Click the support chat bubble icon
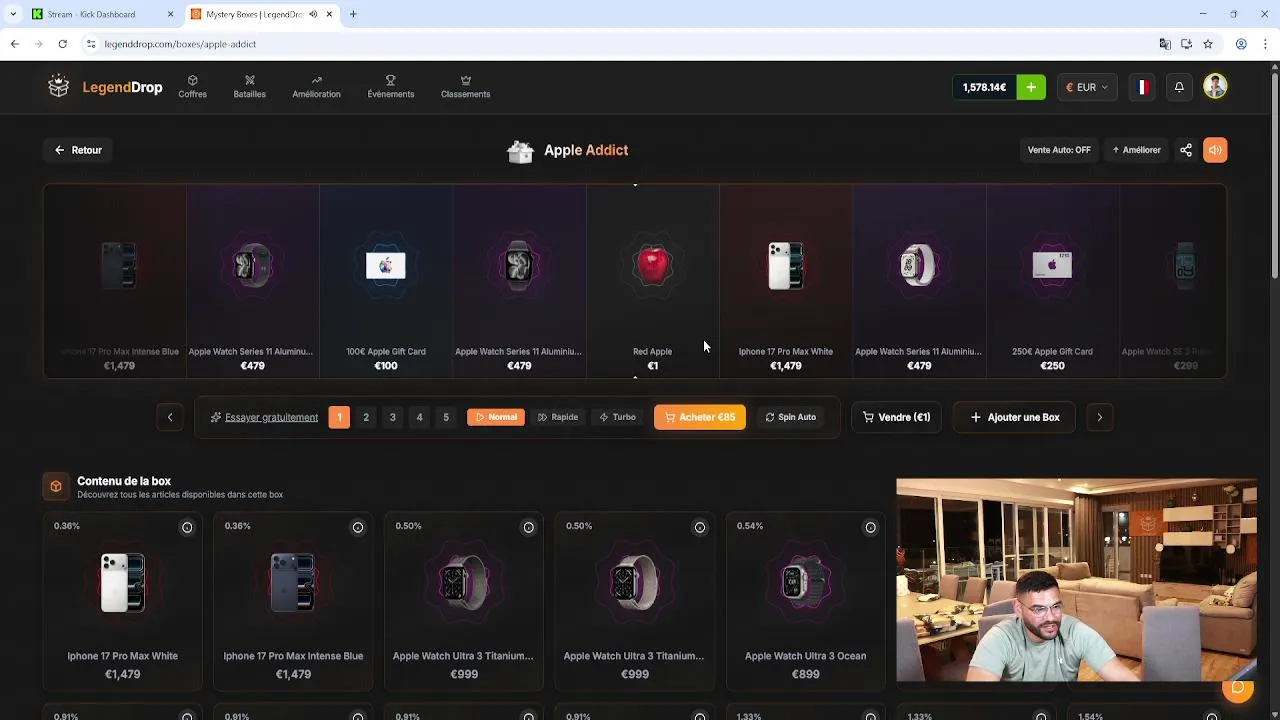Screen dimensions: 1280x720 1238,688
